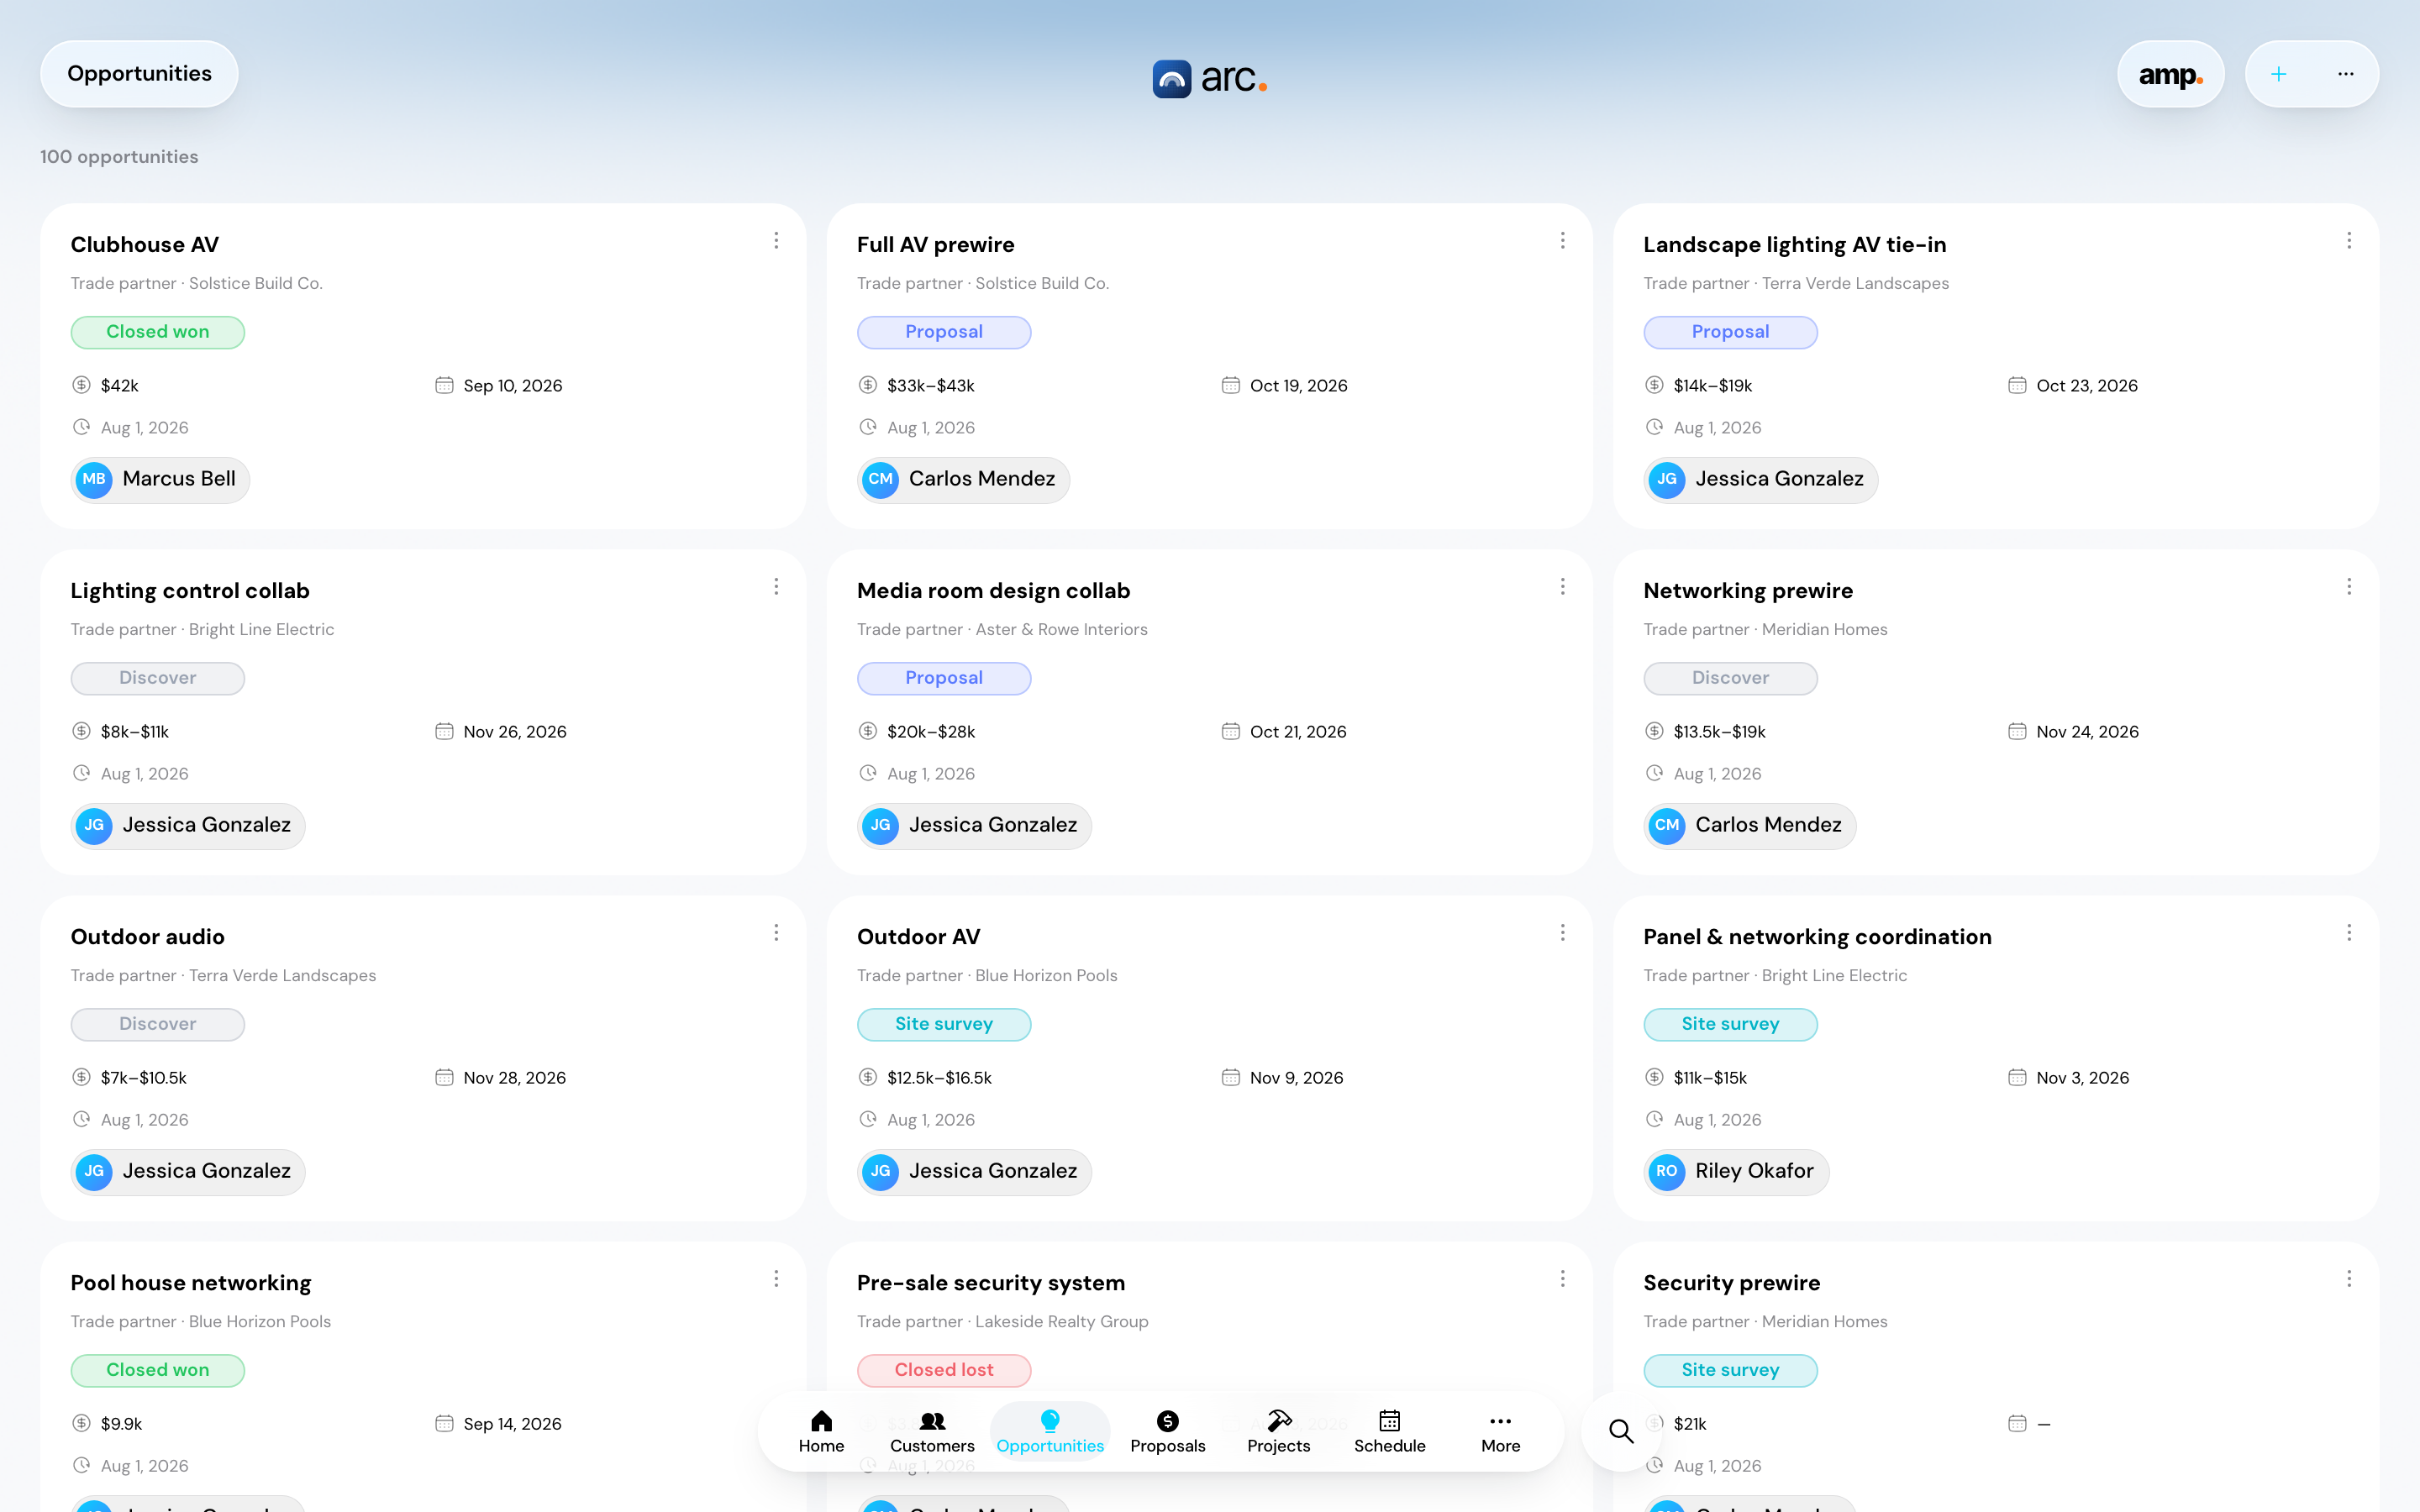Select Marcus Bell owner chip

[161, 479]
